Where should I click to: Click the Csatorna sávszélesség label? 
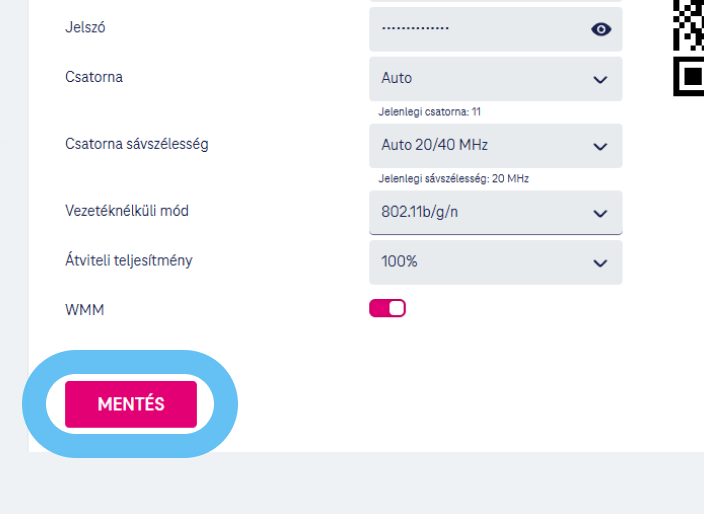[136, 144]
